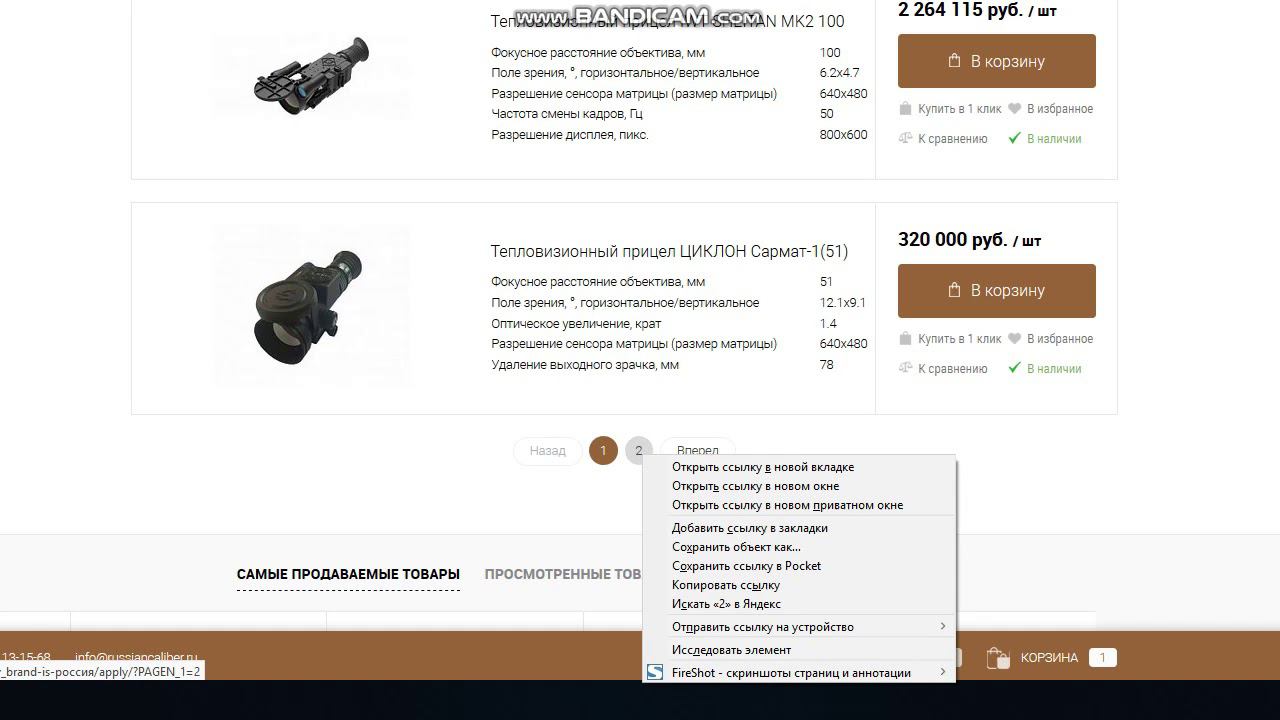This screenshot has width=1280, height=720.
Task: Expand the FireShot submenu arrow
Action: (x=942, y=673)
